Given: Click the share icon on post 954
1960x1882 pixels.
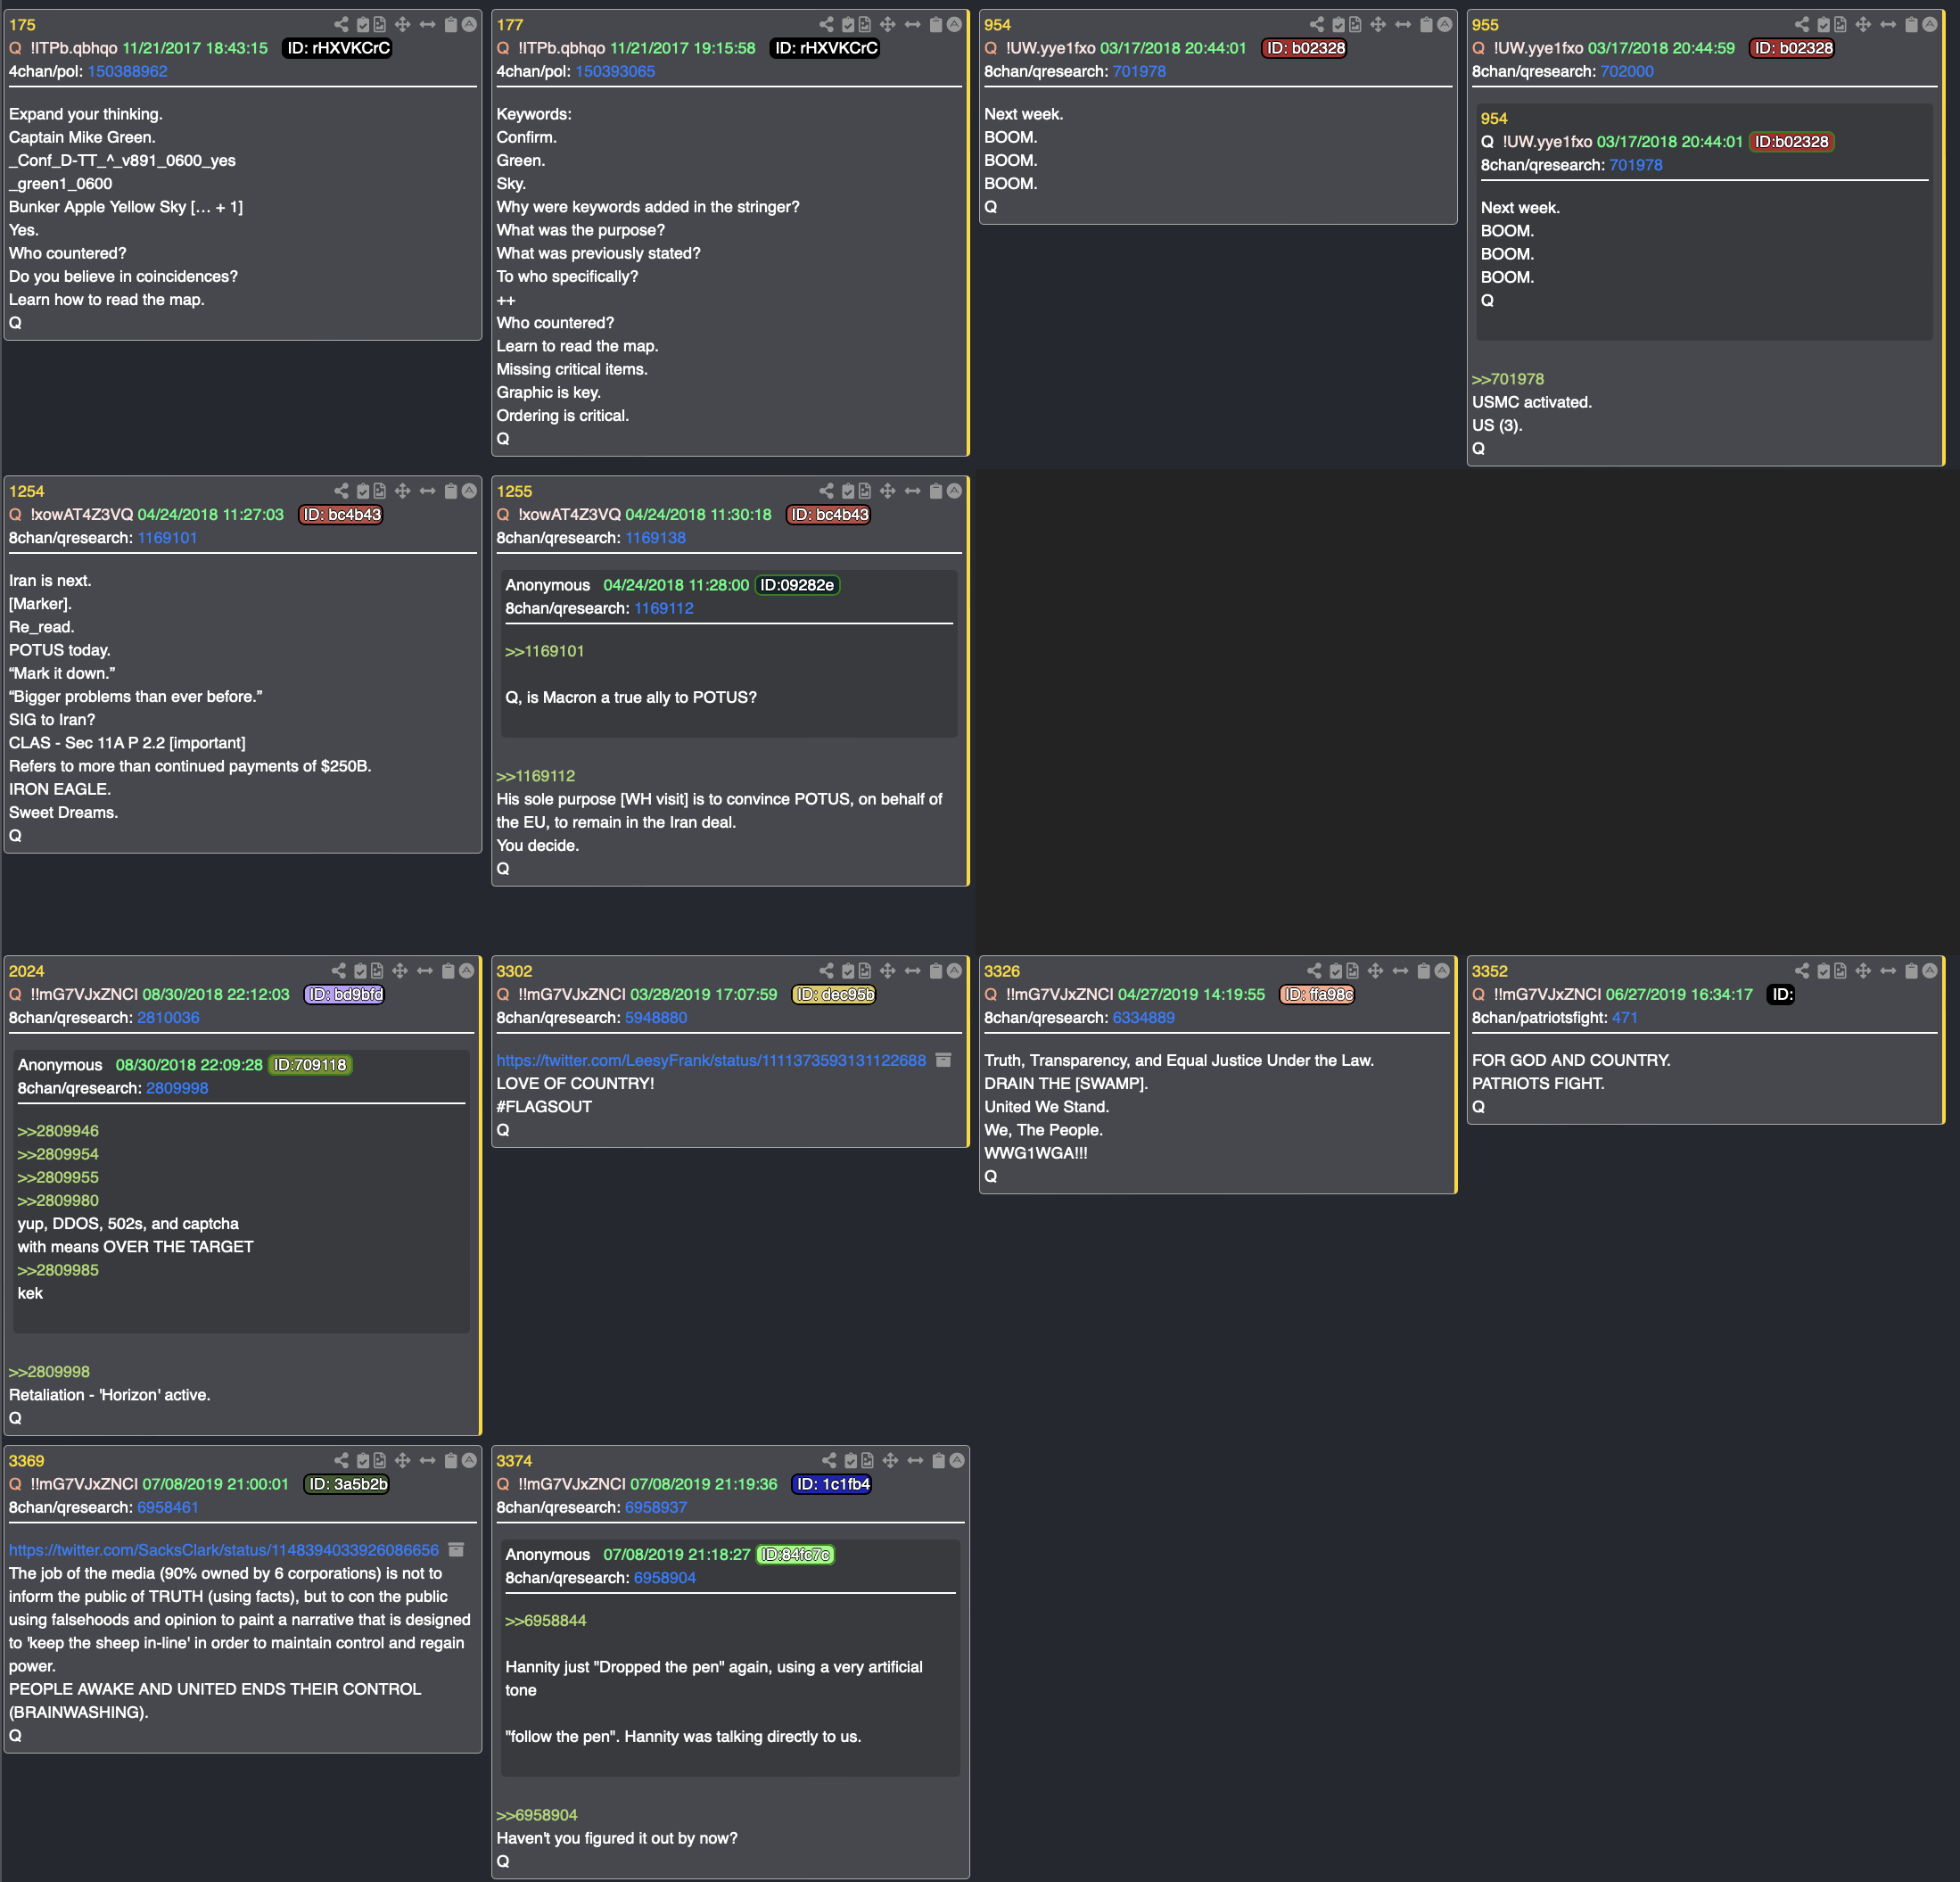Looking at the screenshot, I should 1316,24.
